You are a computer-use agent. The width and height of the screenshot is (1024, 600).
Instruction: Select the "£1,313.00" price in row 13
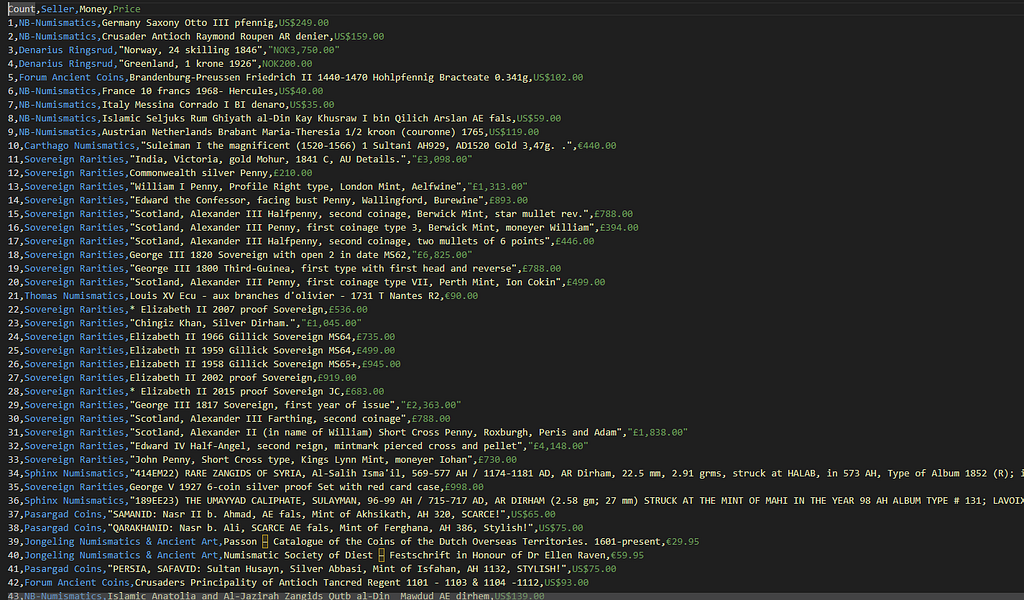click(x=500, y=187)
